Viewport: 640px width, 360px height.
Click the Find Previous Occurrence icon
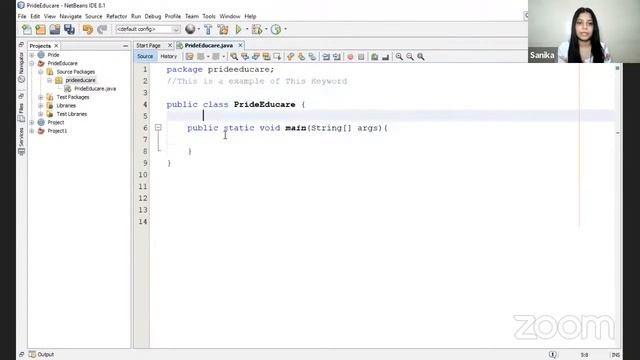pos(245,57)
